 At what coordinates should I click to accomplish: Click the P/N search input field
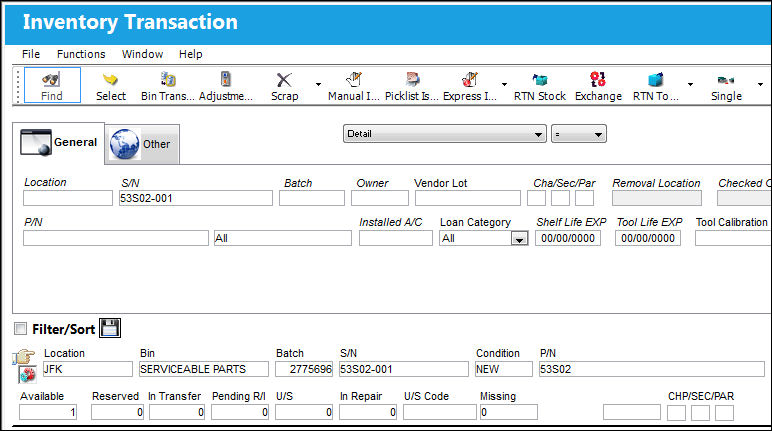[116, 238]
